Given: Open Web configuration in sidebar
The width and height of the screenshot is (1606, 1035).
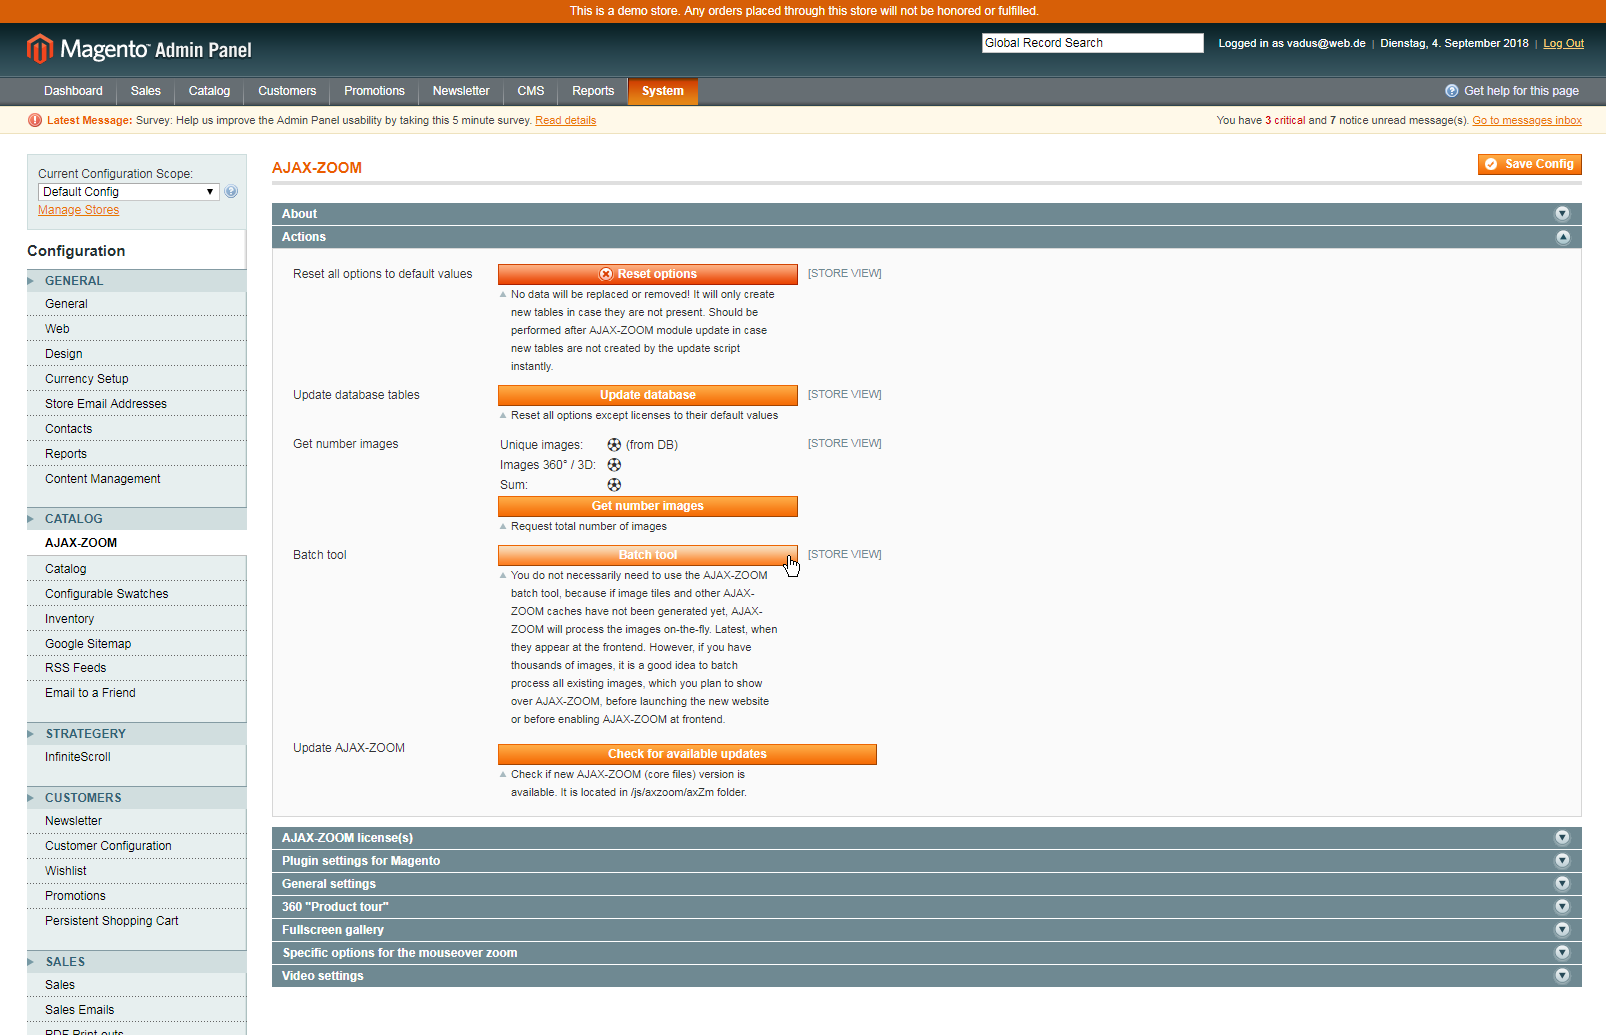Looking at the screenshot, I should point(136,329).
